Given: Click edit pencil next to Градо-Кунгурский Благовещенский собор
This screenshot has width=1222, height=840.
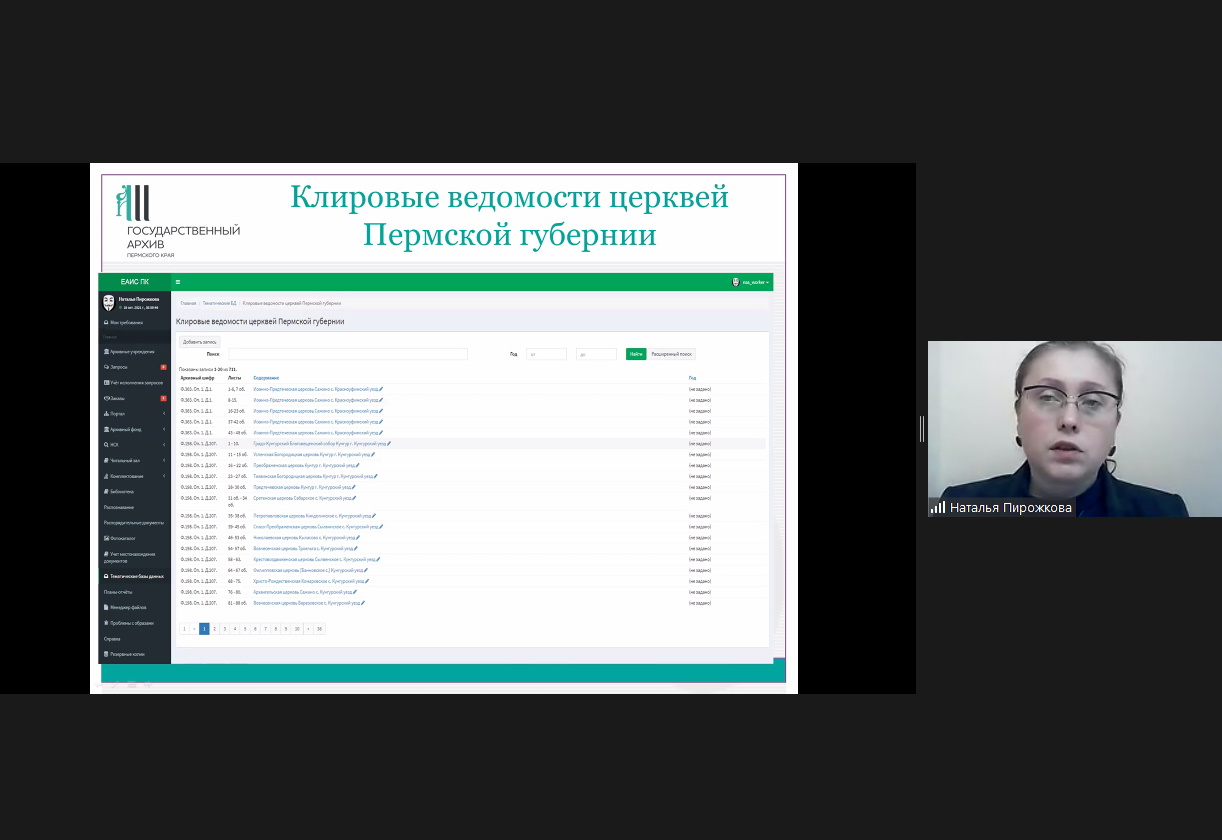Looking at the screenshot, I should tap(389, 443).
